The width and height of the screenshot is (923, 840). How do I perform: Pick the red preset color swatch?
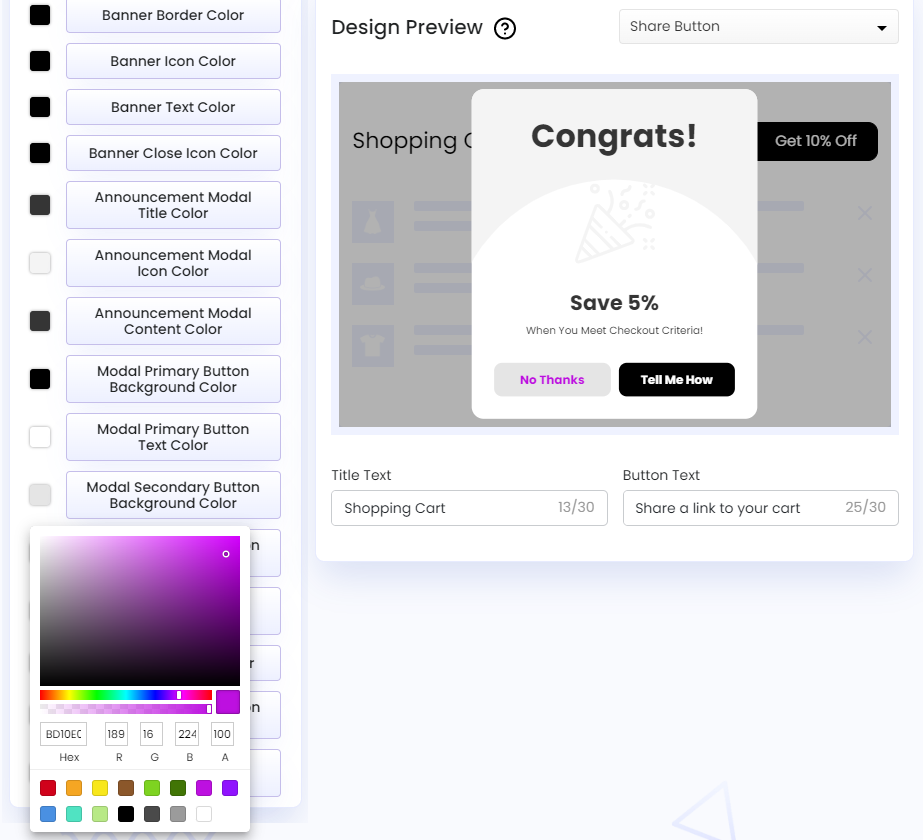pyautogui.click(x=47, y=787)
